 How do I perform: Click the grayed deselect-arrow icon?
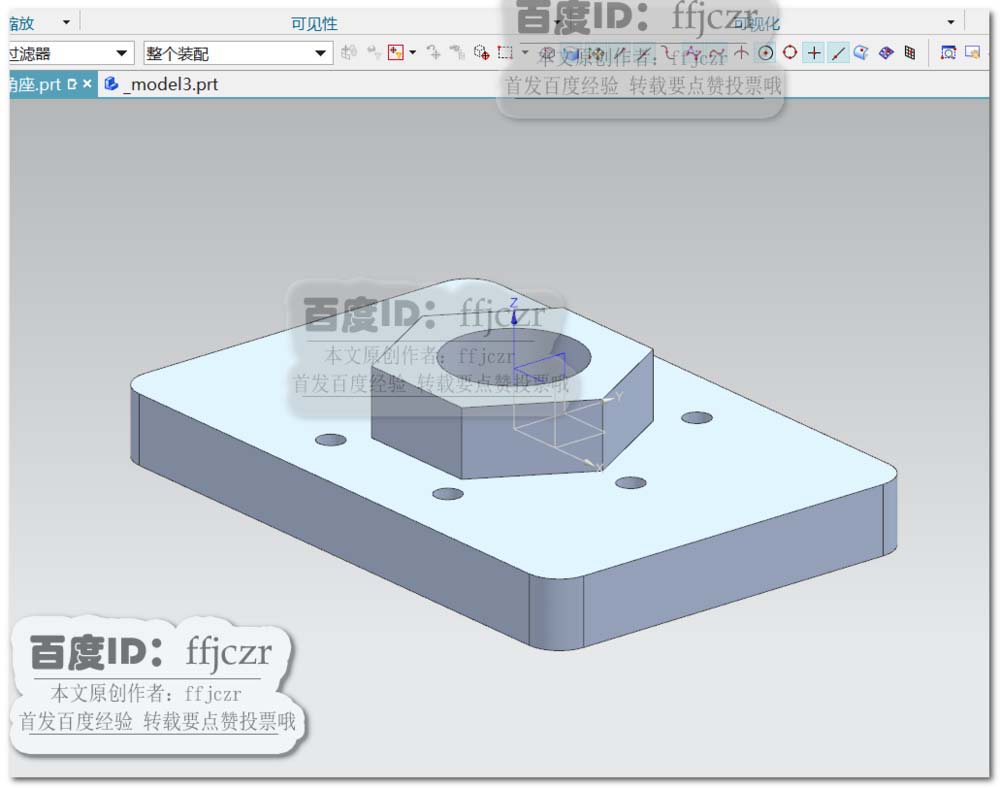(434, 52)
